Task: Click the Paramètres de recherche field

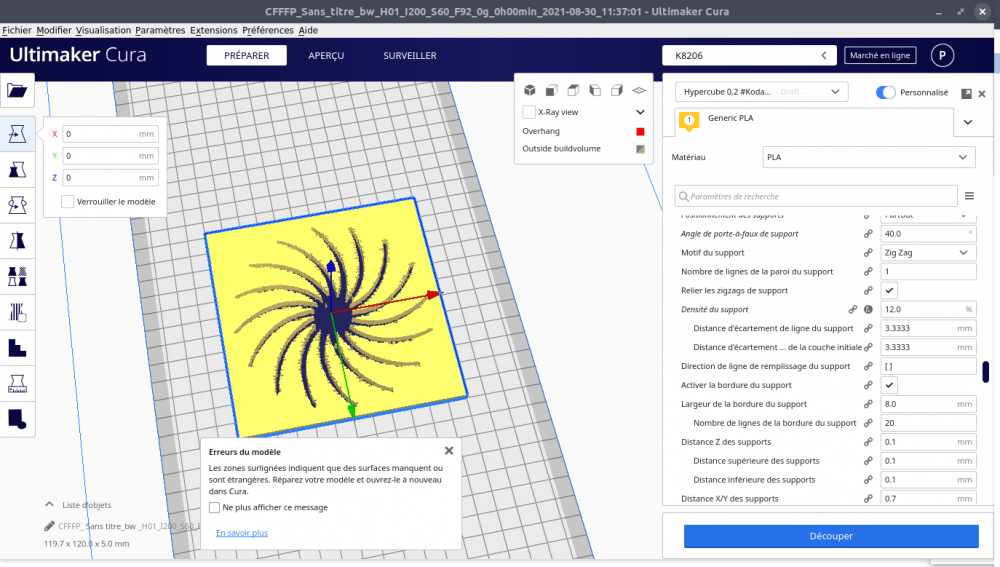Action: (816, 196)
